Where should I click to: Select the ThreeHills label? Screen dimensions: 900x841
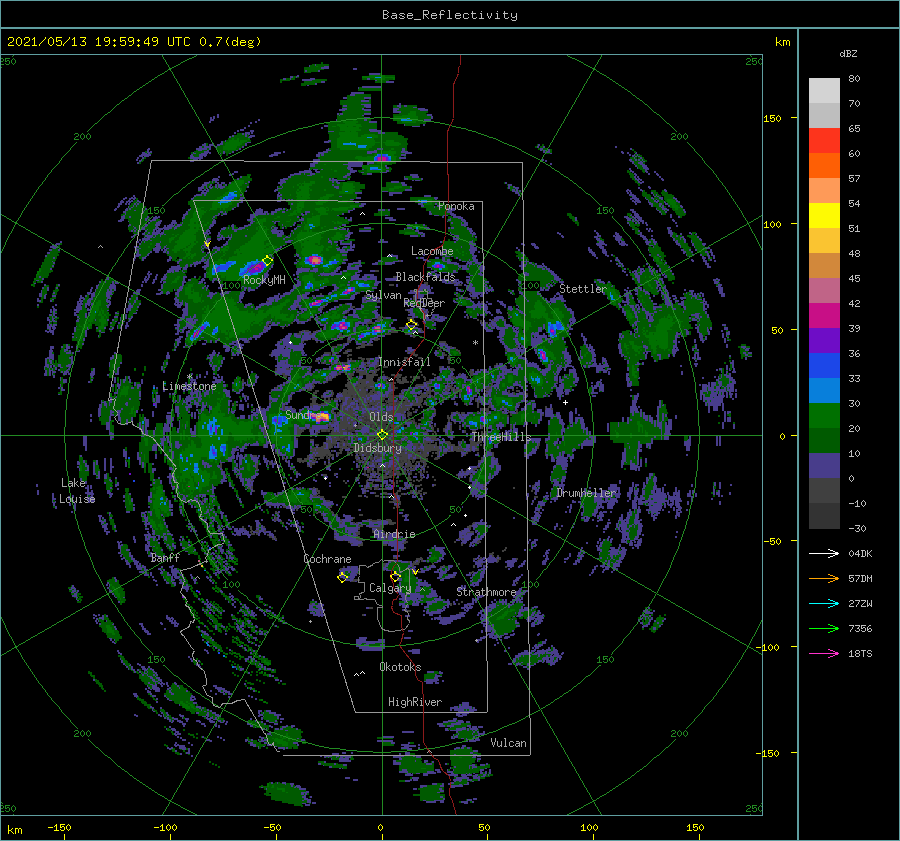tap(502, 437)
